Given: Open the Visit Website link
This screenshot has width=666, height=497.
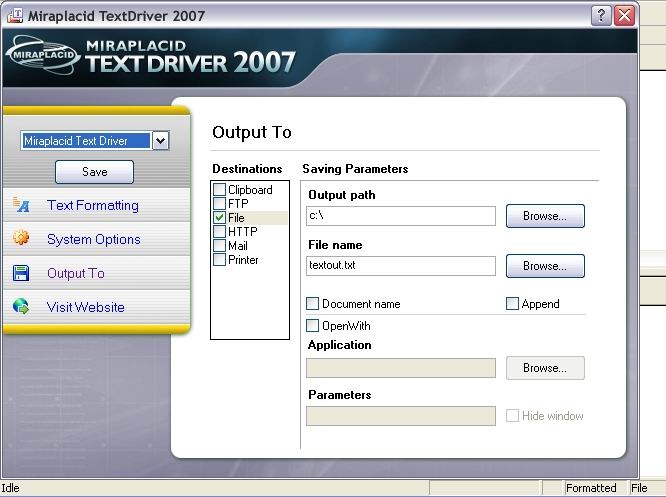Looking at the screenshot, I should click(x=85, y=307).
